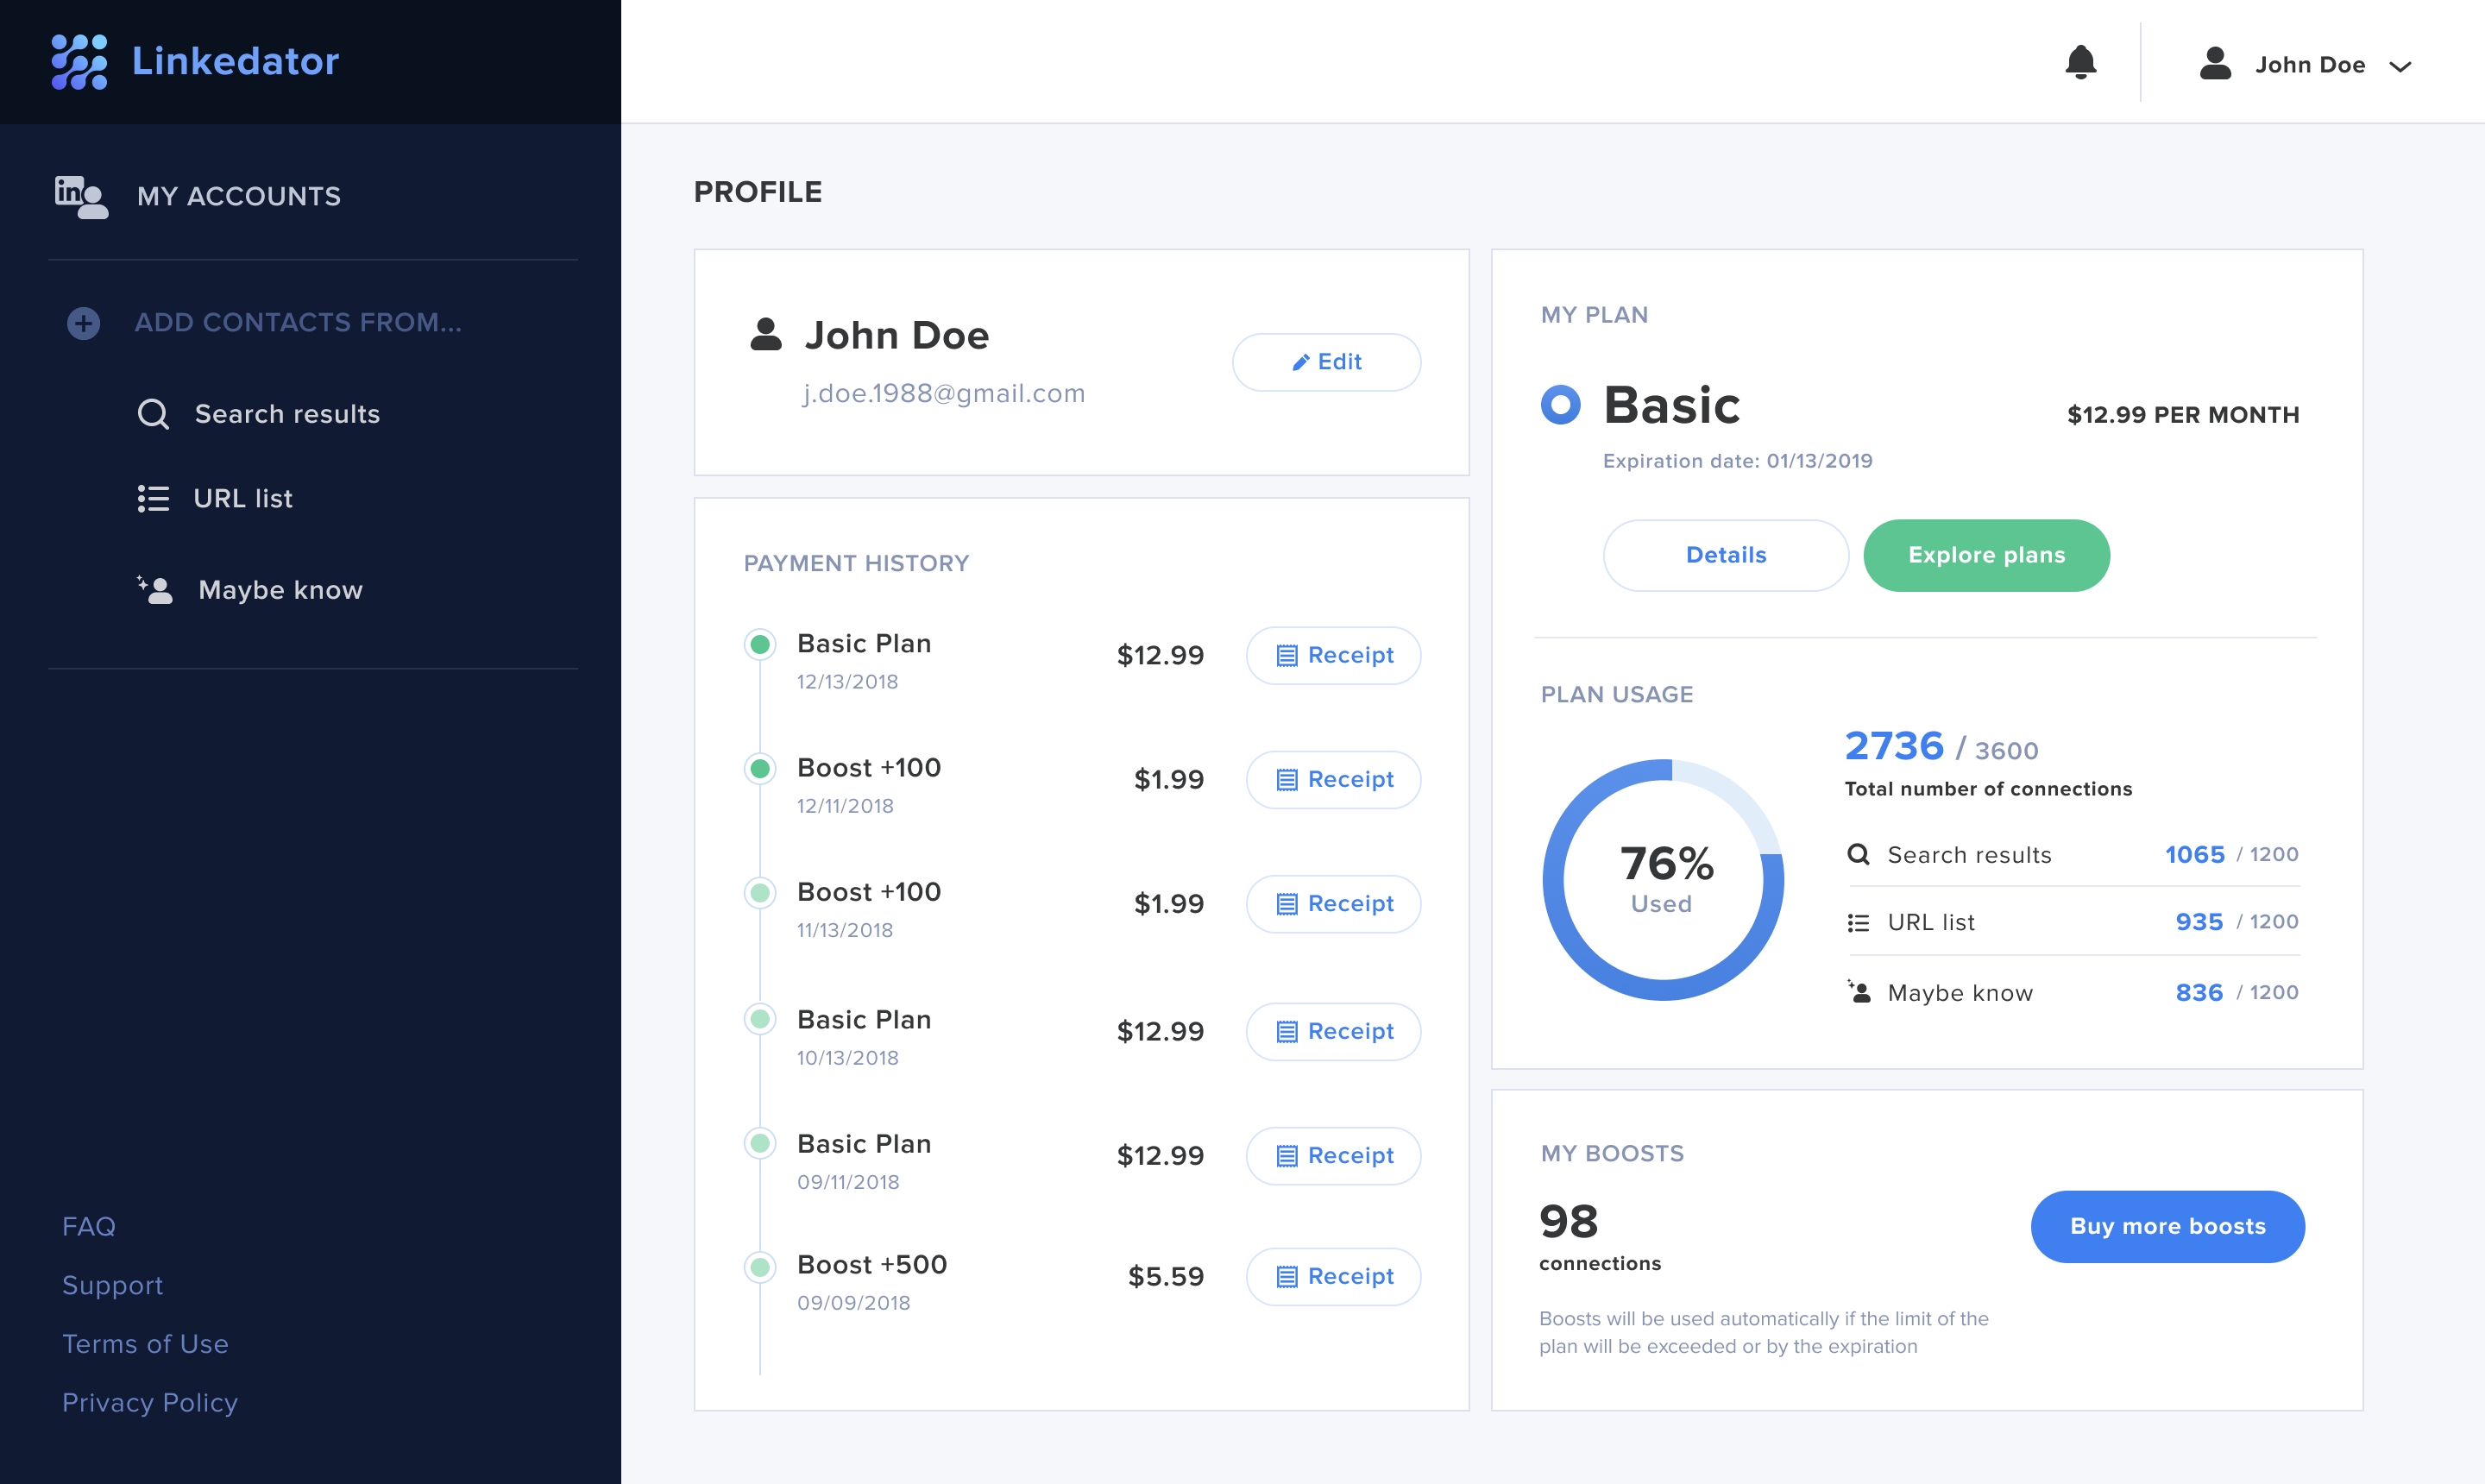2485x1484 pixels.
Task: Select the Basic plan radio indicator
Action: click(1559, 405)
